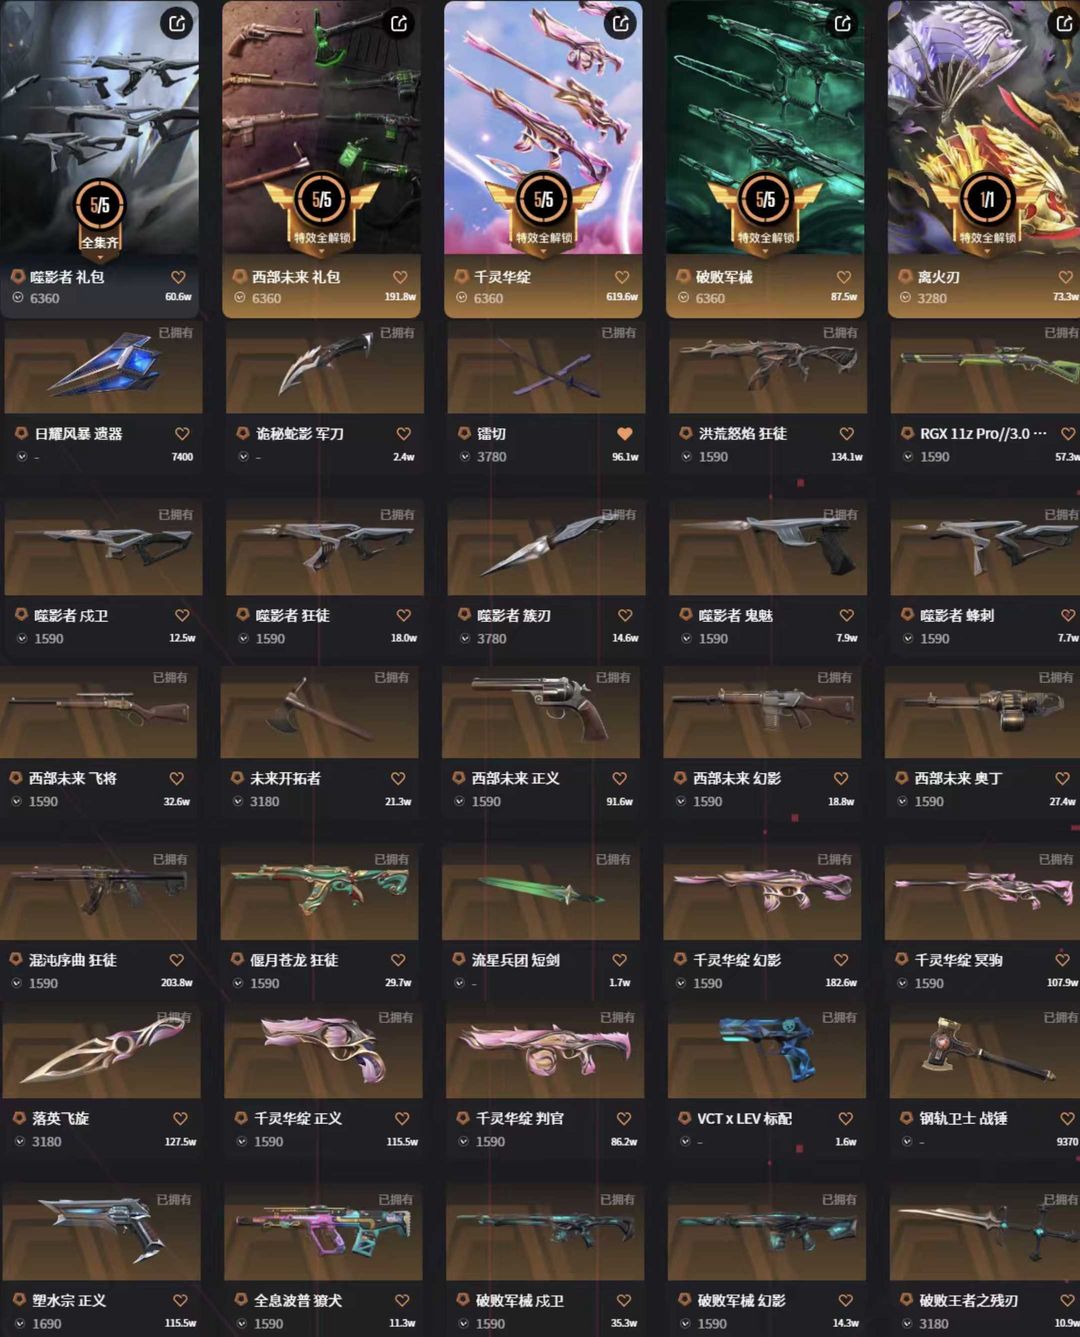Click share icon on 离火刃 card
The height and width of the screenshot is (1337, 1080).
(1064, 23)
